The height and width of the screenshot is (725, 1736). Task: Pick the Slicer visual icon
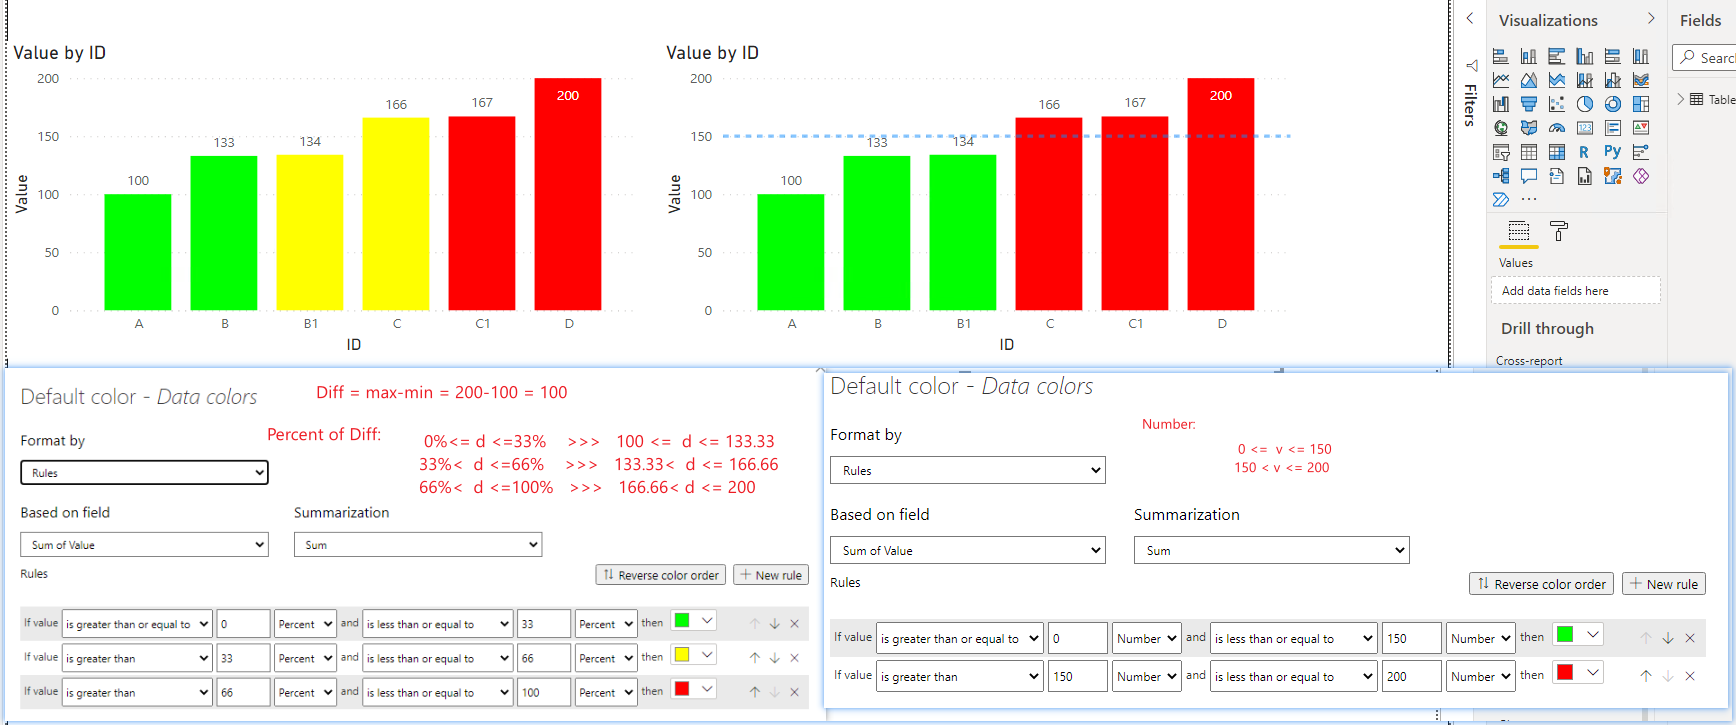(x=1501, y=152)
